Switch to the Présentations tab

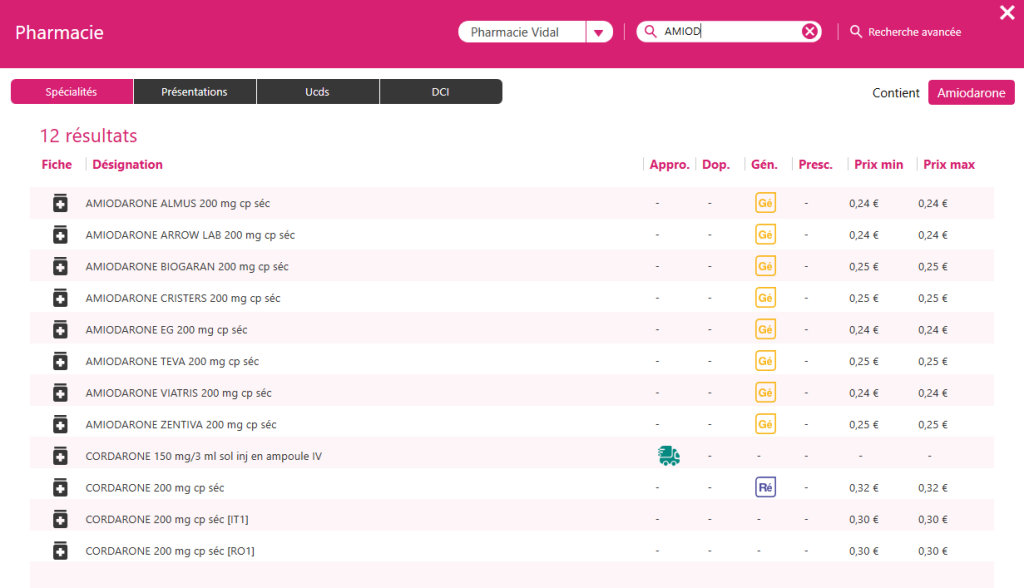(194, 91)
